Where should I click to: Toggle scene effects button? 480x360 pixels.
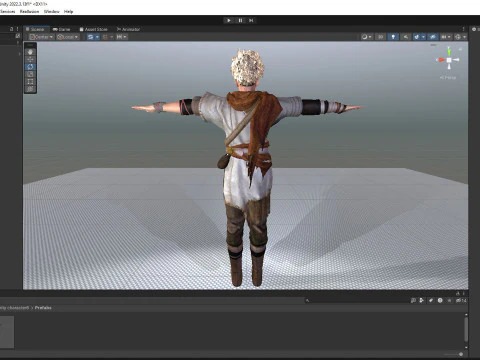pos(416,37)
